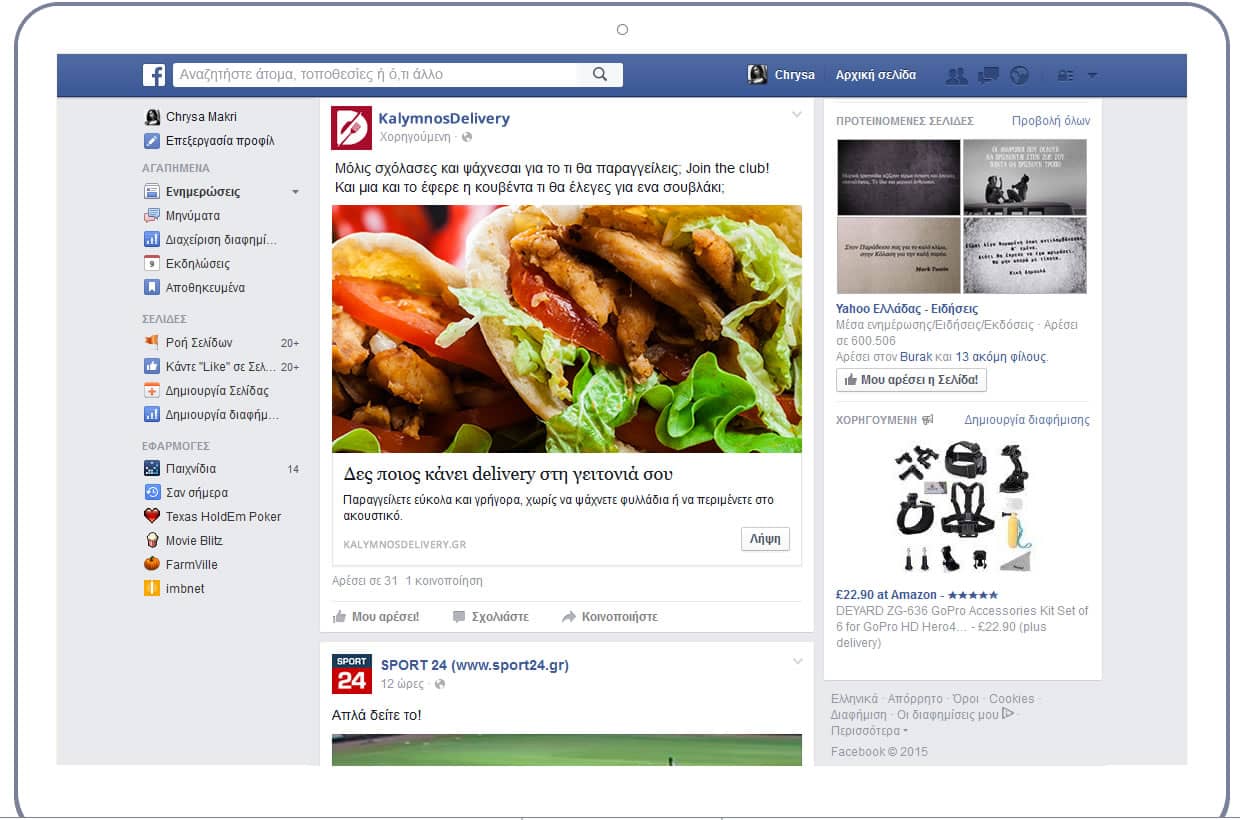Open privacy shortcuts lock icon
1240x820 pixels.
pos(1065,75)
